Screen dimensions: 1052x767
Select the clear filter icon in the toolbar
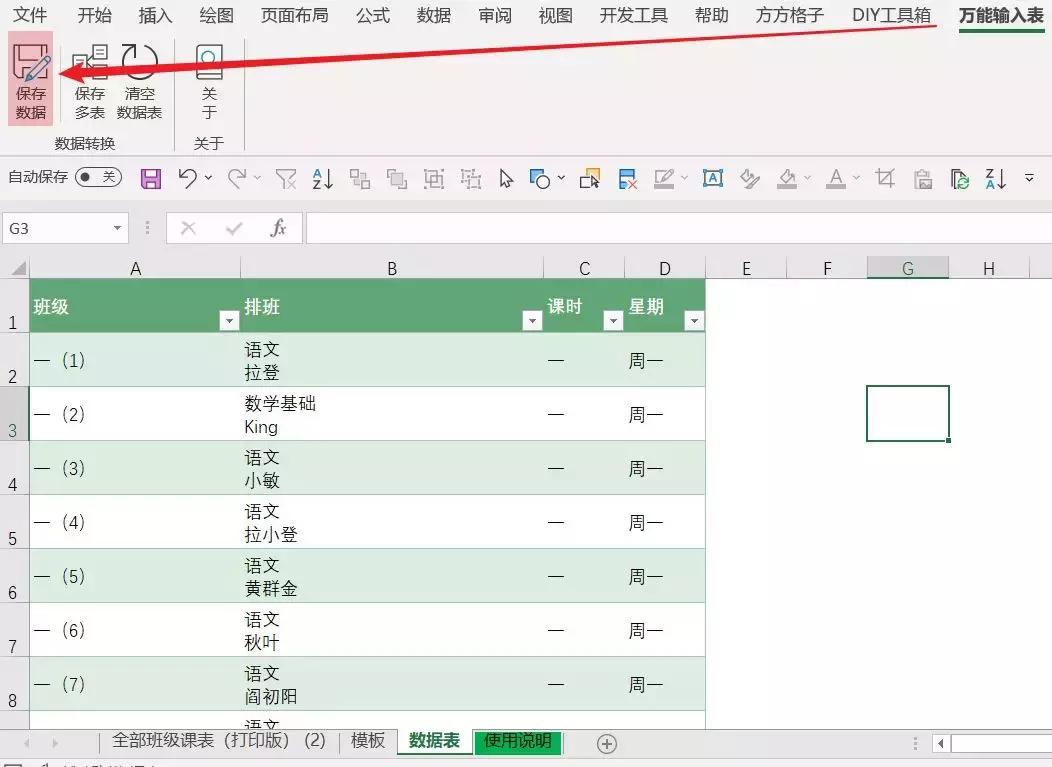click(x=285, y=177)
